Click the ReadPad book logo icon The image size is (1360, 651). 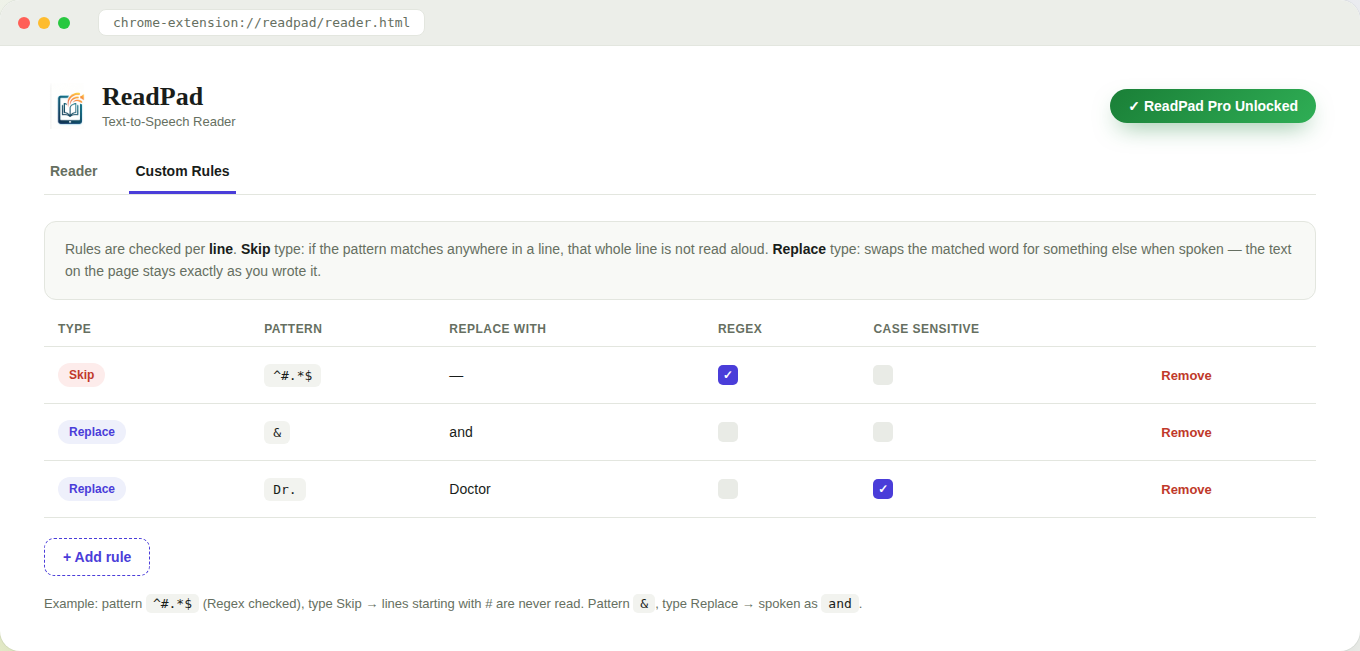70,106
